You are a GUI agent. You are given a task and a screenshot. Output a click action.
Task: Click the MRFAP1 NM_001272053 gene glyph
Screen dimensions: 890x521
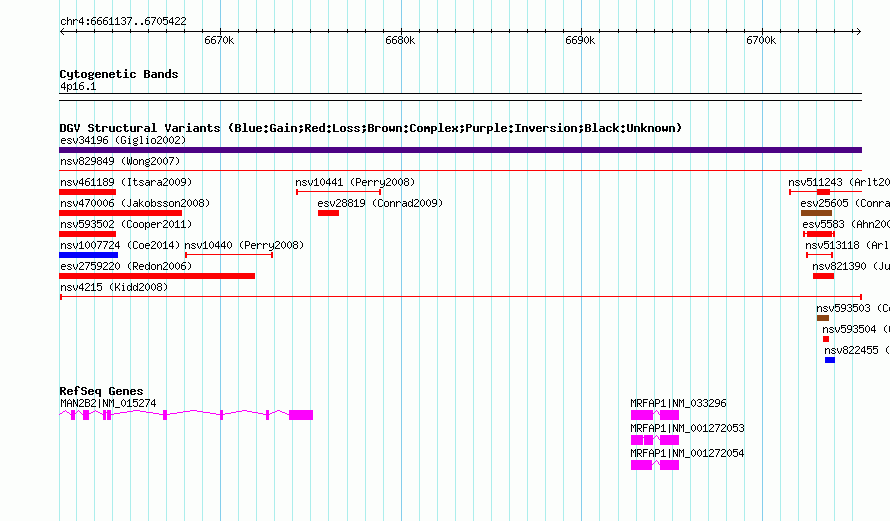(655, 440)
